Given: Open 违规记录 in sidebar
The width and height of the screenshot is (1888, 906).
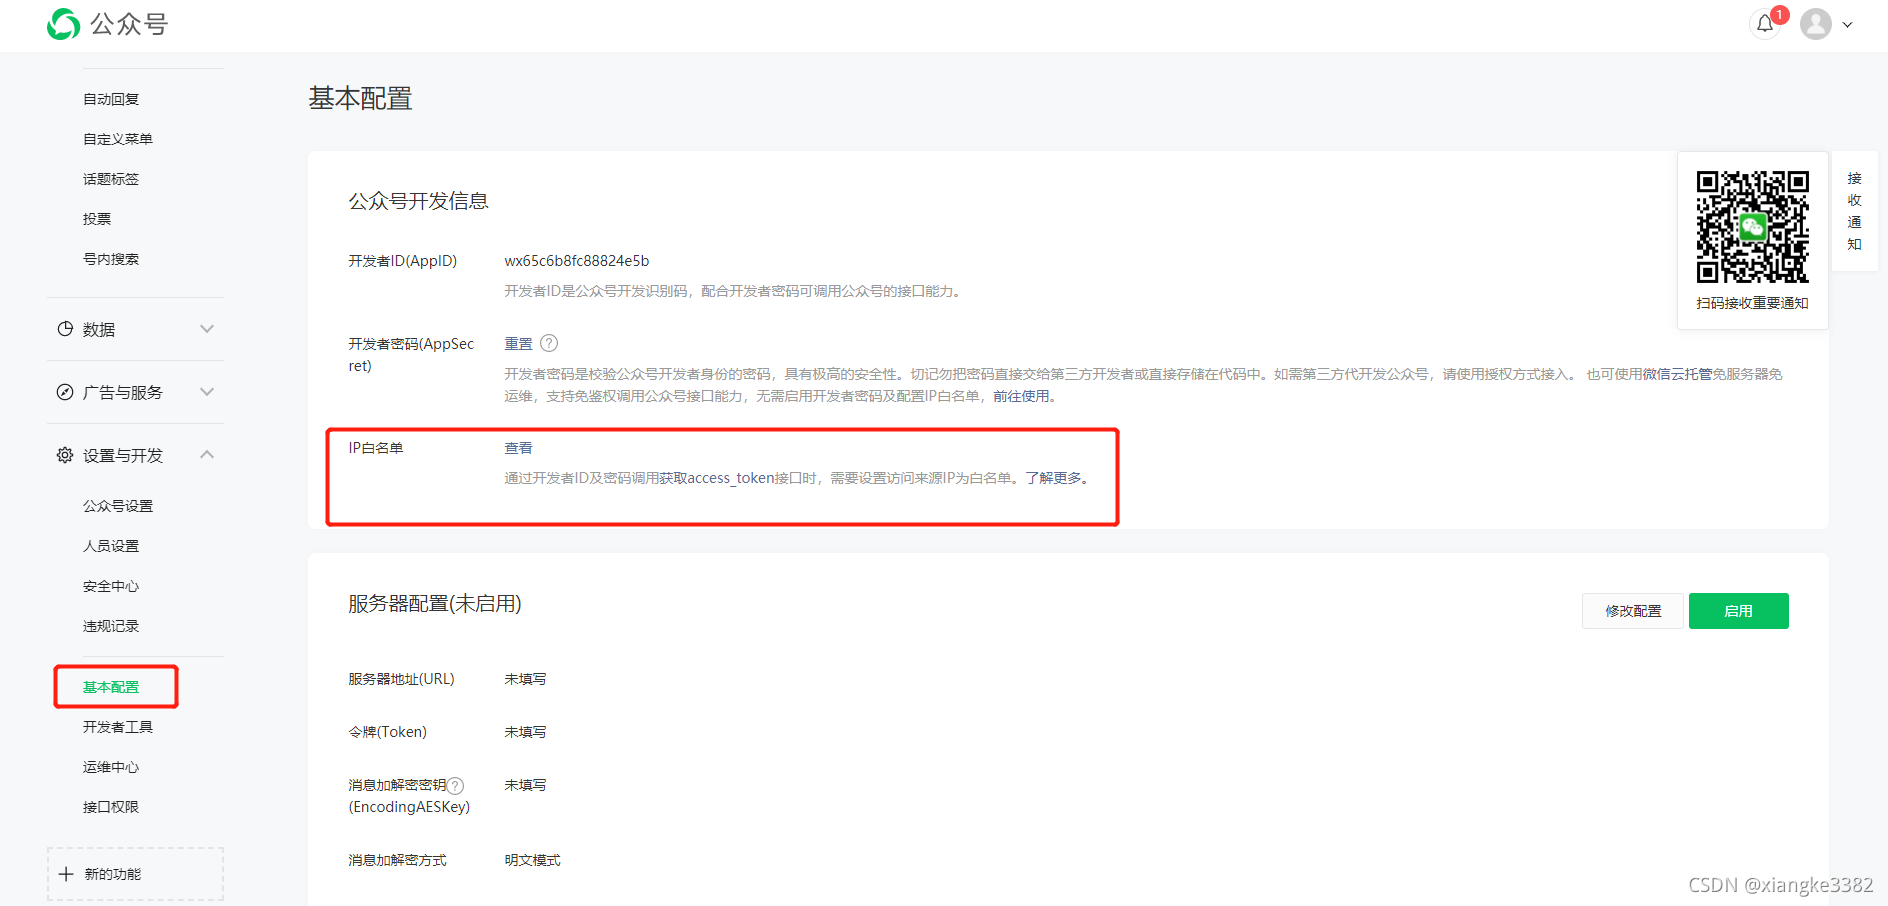Looking at the screenshot, I should pos(111,626).
